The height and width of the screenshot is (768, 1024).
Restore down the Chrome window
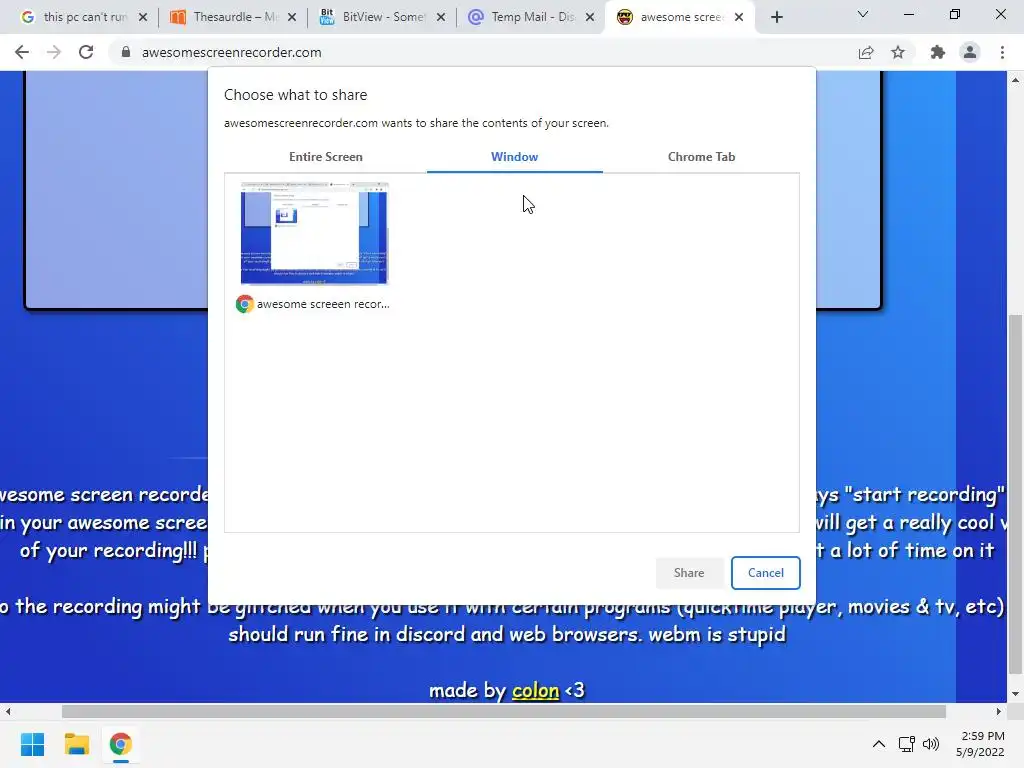955,14
